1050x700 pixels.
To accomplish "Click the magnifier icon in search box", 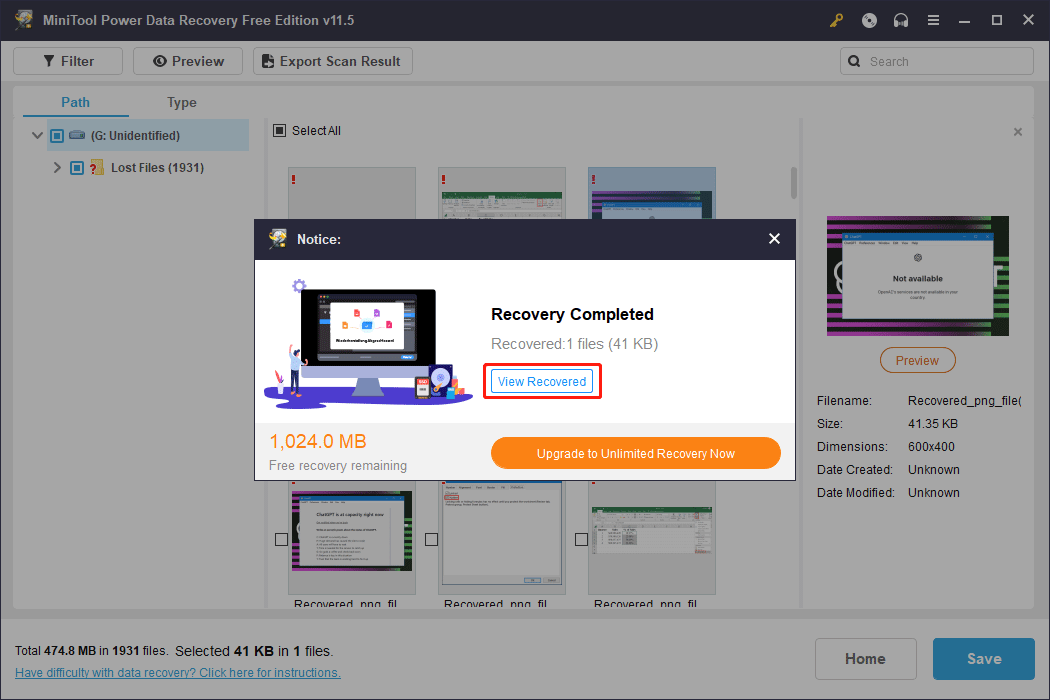I will click(x=855, y=61).
